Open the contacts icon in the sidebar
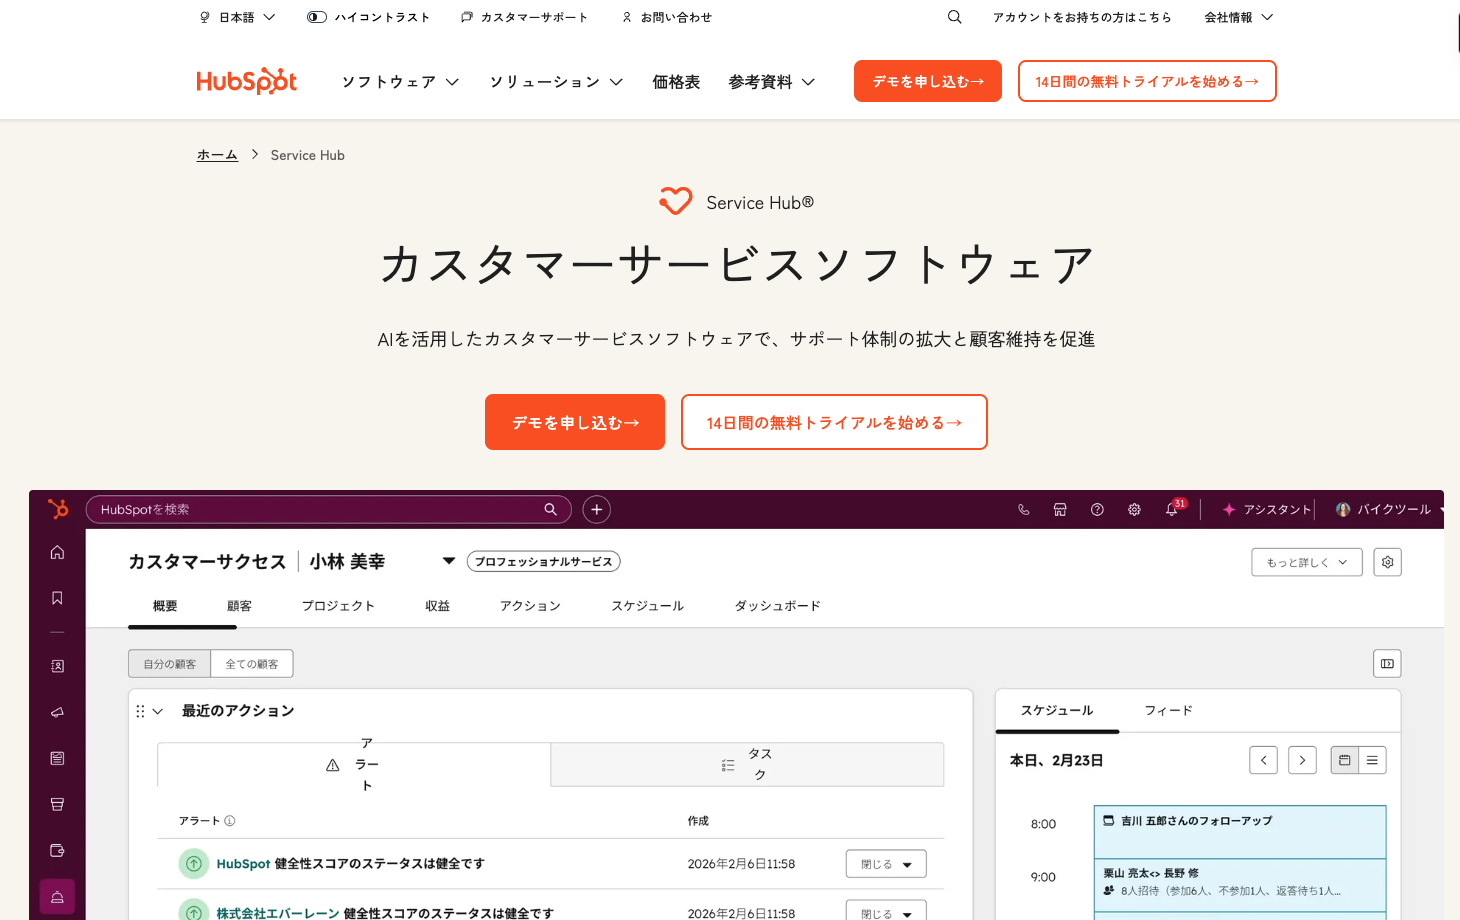1460x920 pixels. click(x=57, y=666)
